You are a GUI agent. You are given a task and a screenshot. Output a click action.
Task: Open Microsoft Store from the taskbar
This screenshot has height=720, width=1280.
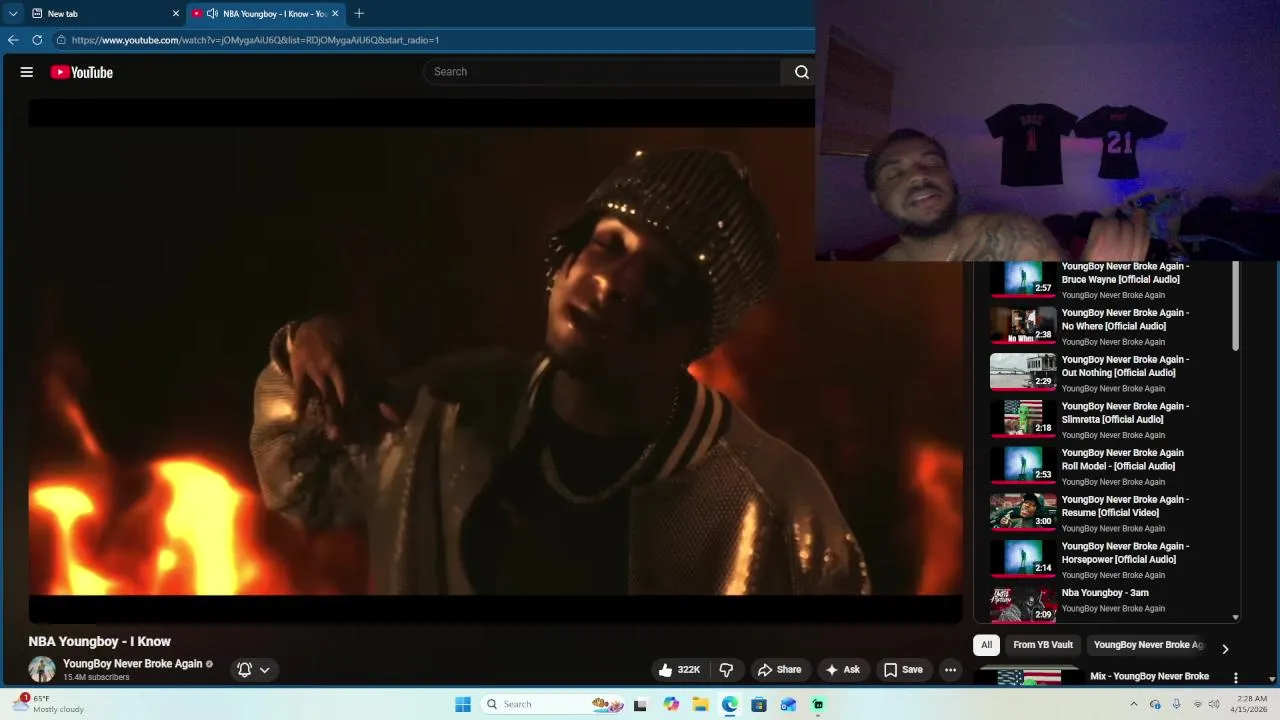click(x=759, y=704)
